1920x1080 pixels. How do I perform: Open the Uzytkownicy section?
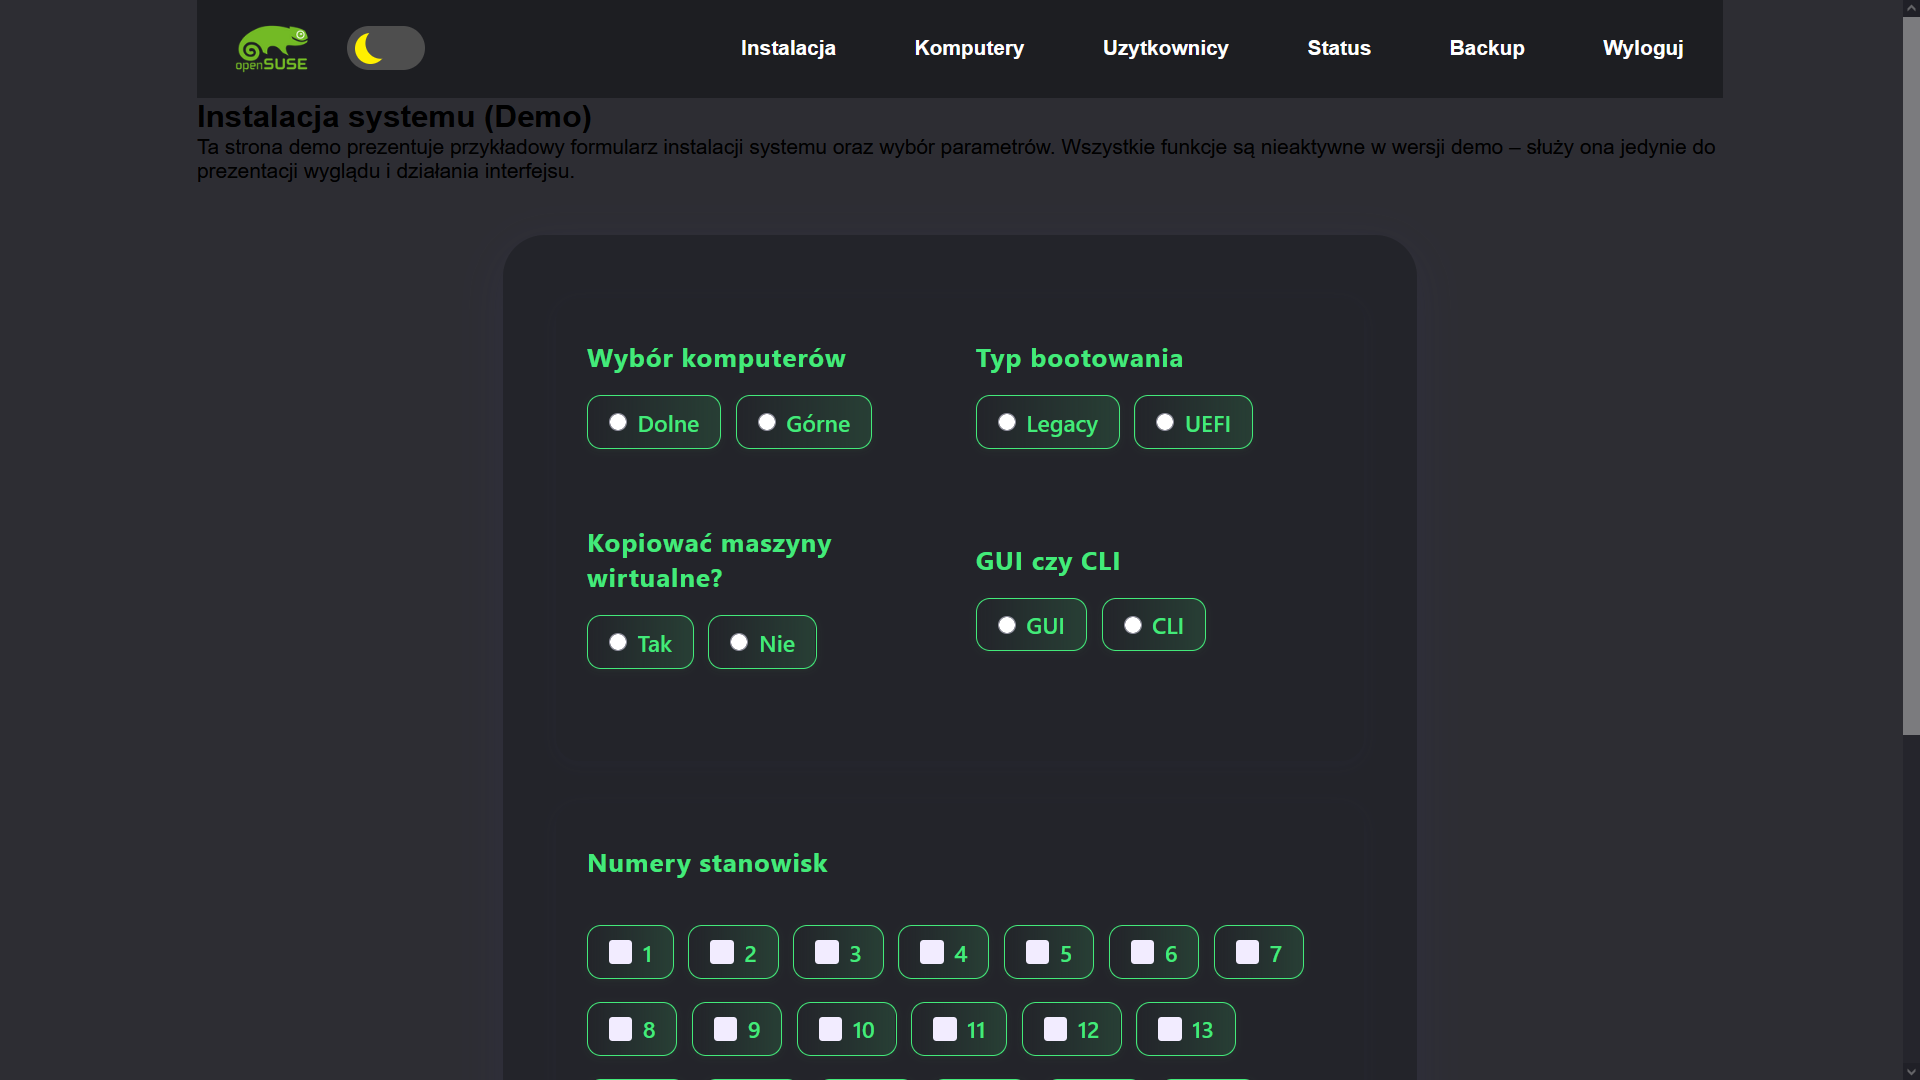pos(1165,48)
